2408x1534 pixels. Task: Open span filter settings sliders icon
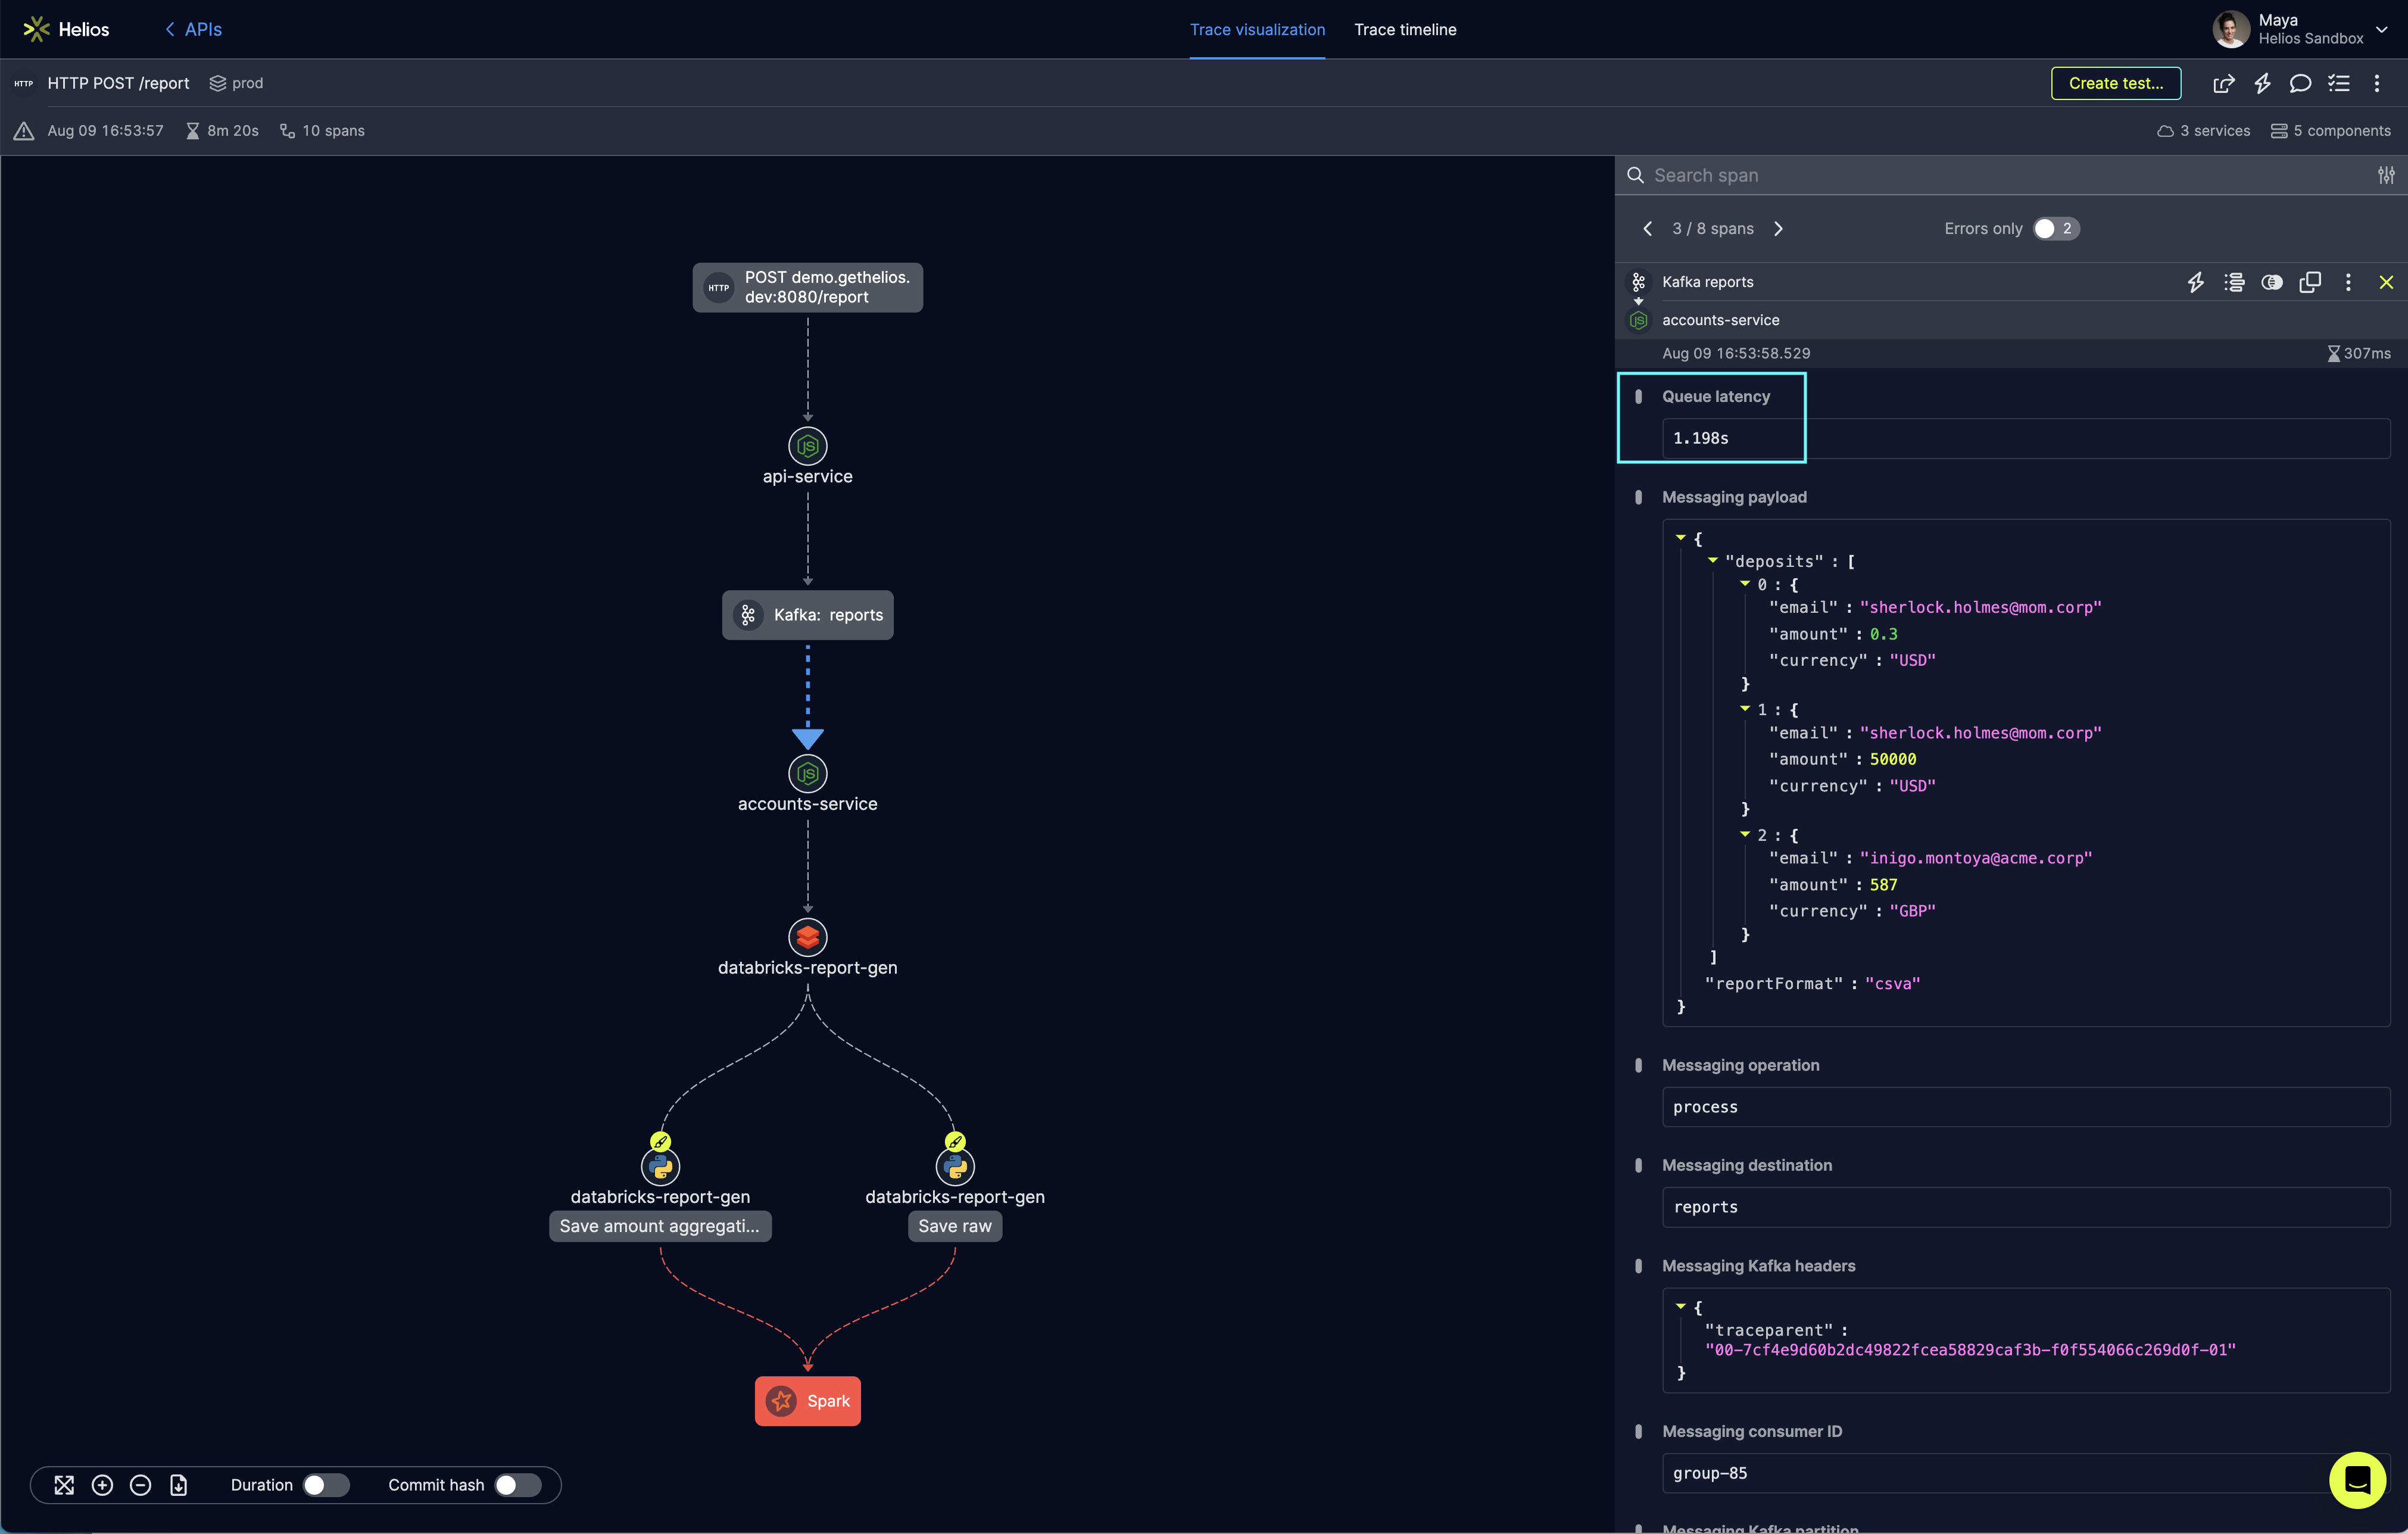point(2386,175)
